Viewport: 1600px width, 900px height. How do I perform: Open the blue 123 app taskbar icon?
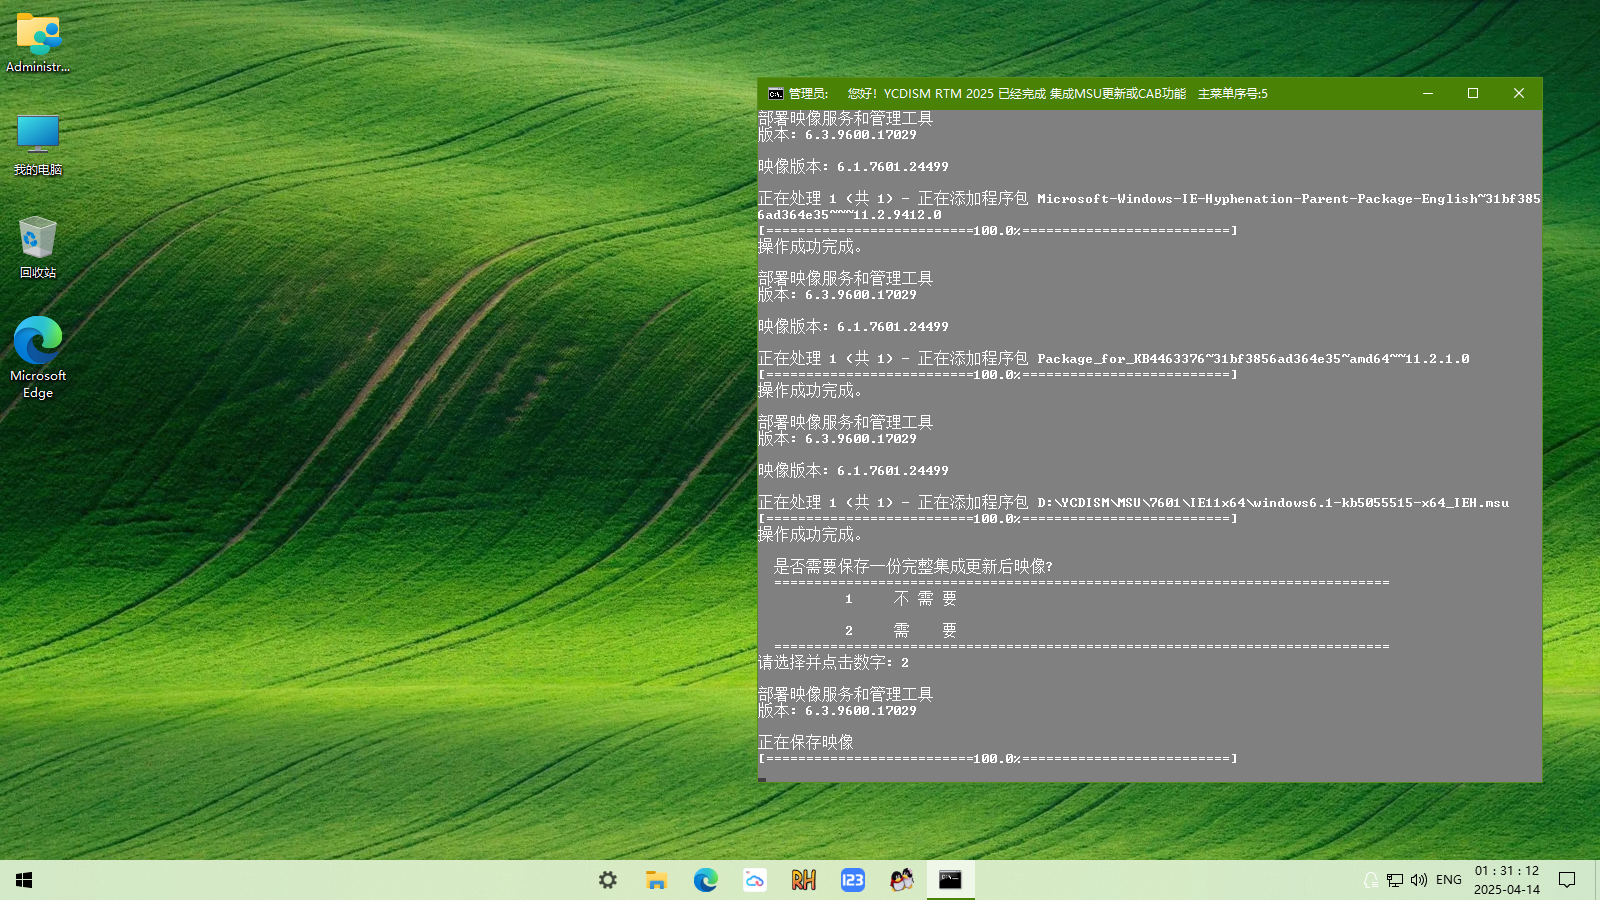(x=853, y=880)
